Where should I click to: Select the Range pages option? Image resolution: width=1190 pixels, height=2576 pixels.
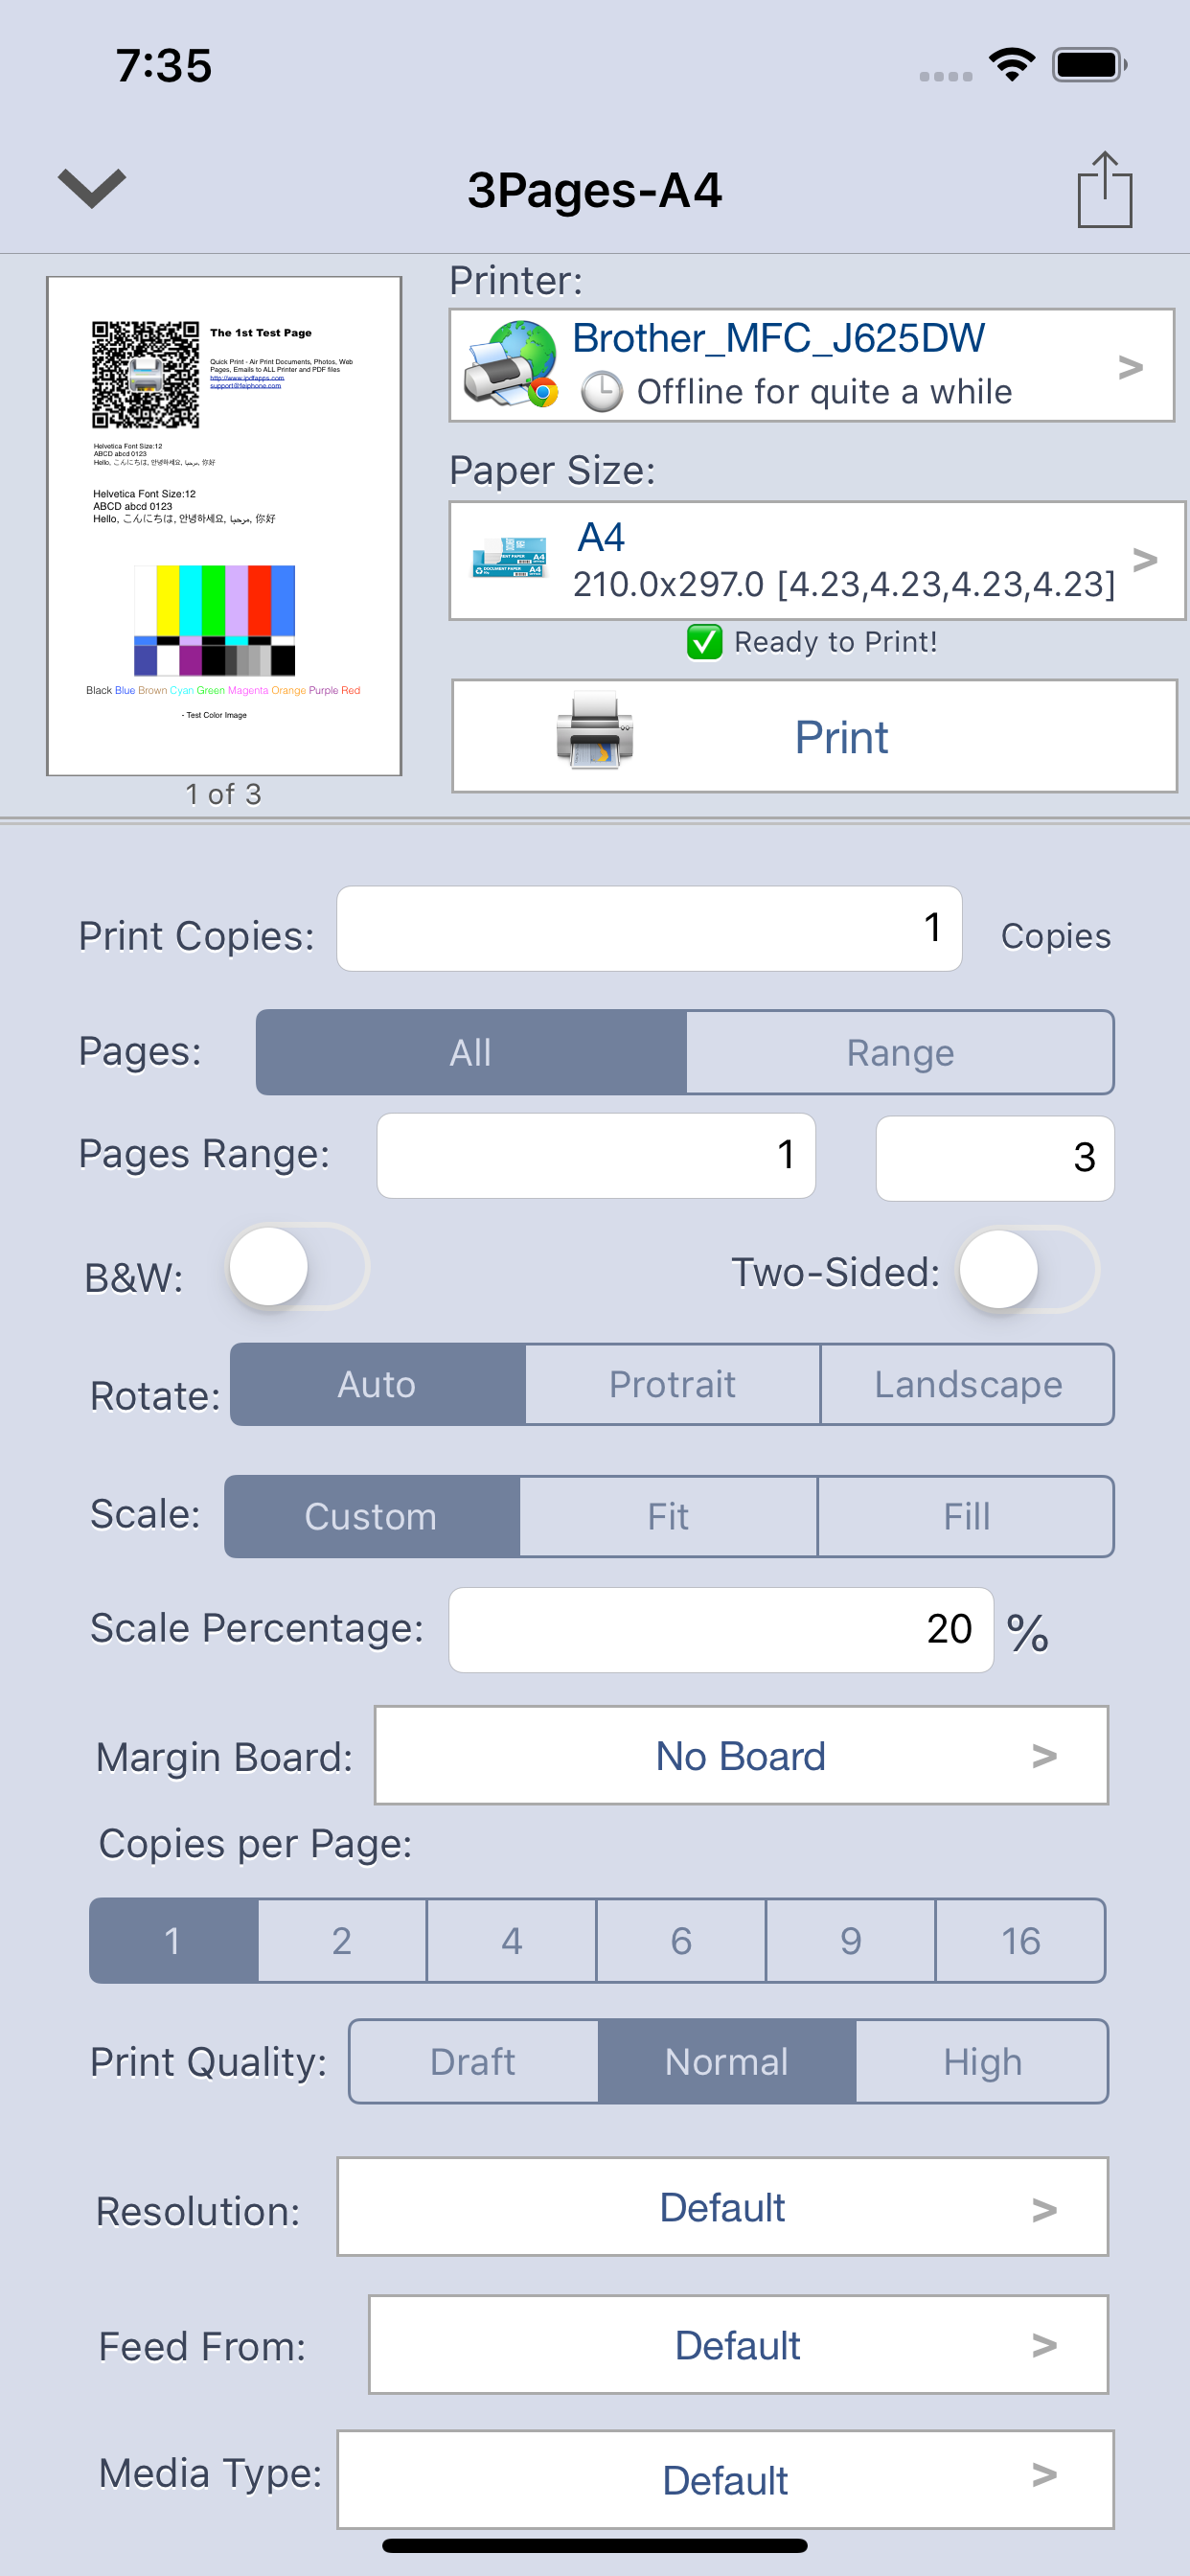899,1052
